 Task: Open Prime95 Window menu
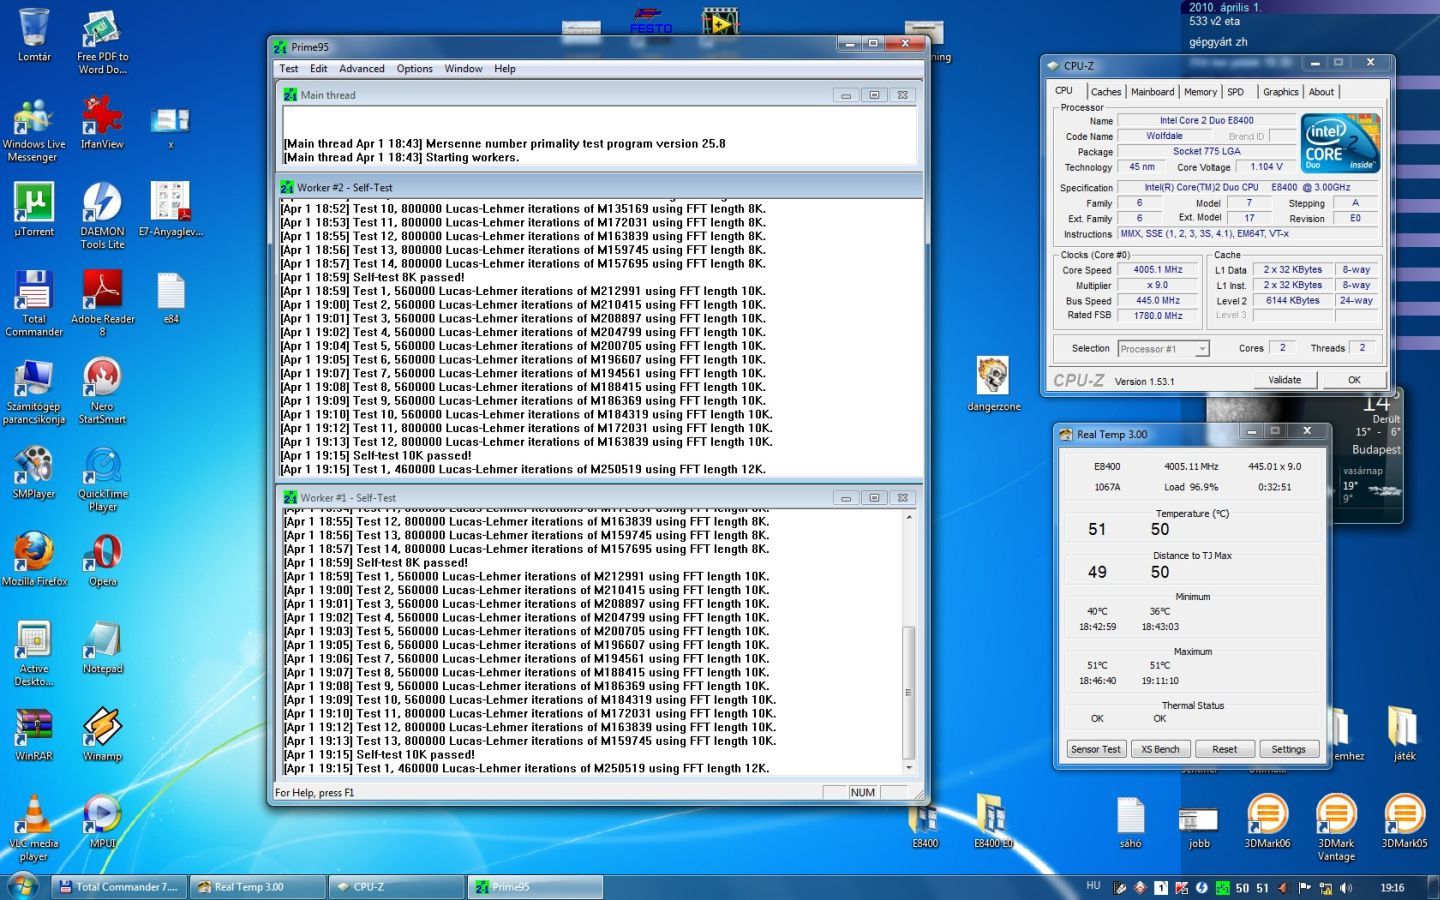[x=463, y=69]
